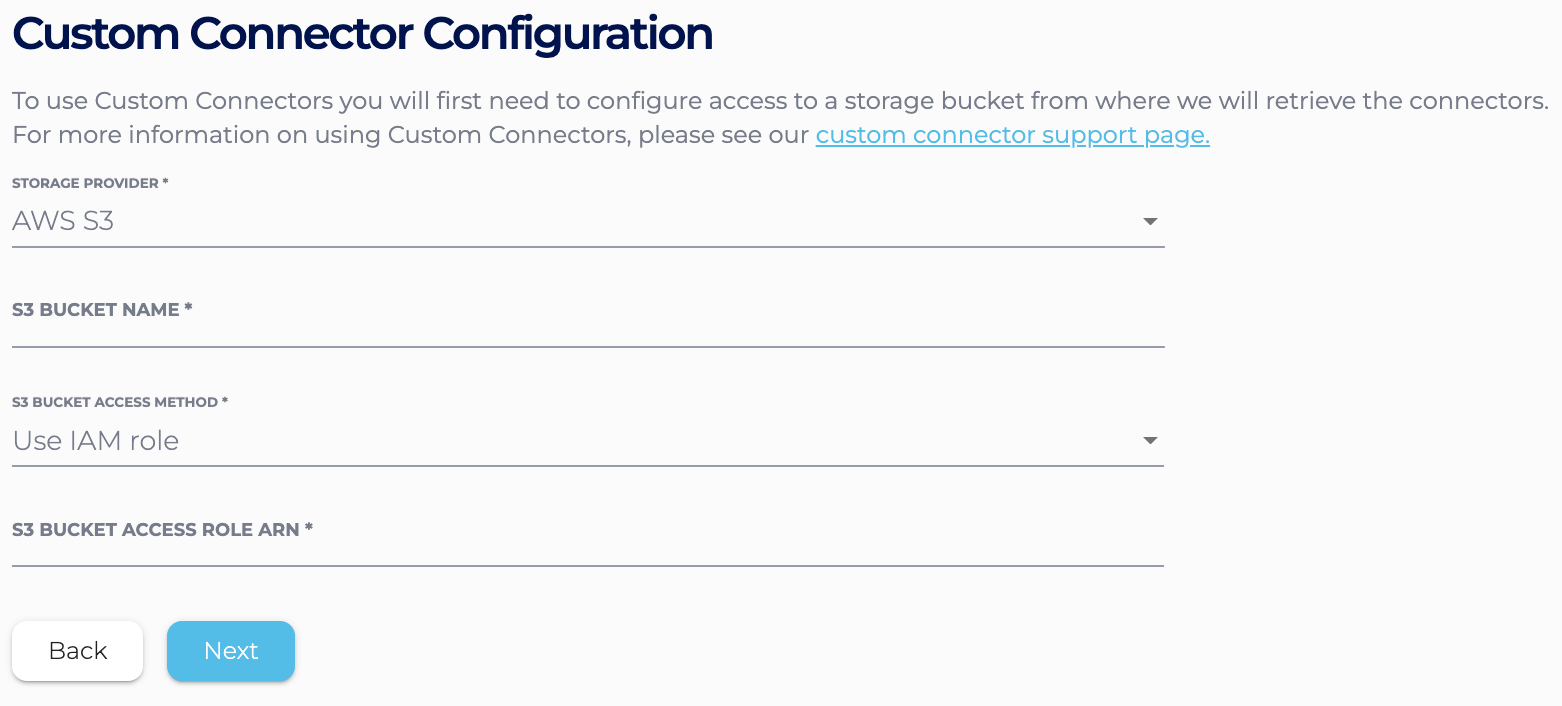Expand the S3 Bucket Access Method arrow

click(1150, 440)
